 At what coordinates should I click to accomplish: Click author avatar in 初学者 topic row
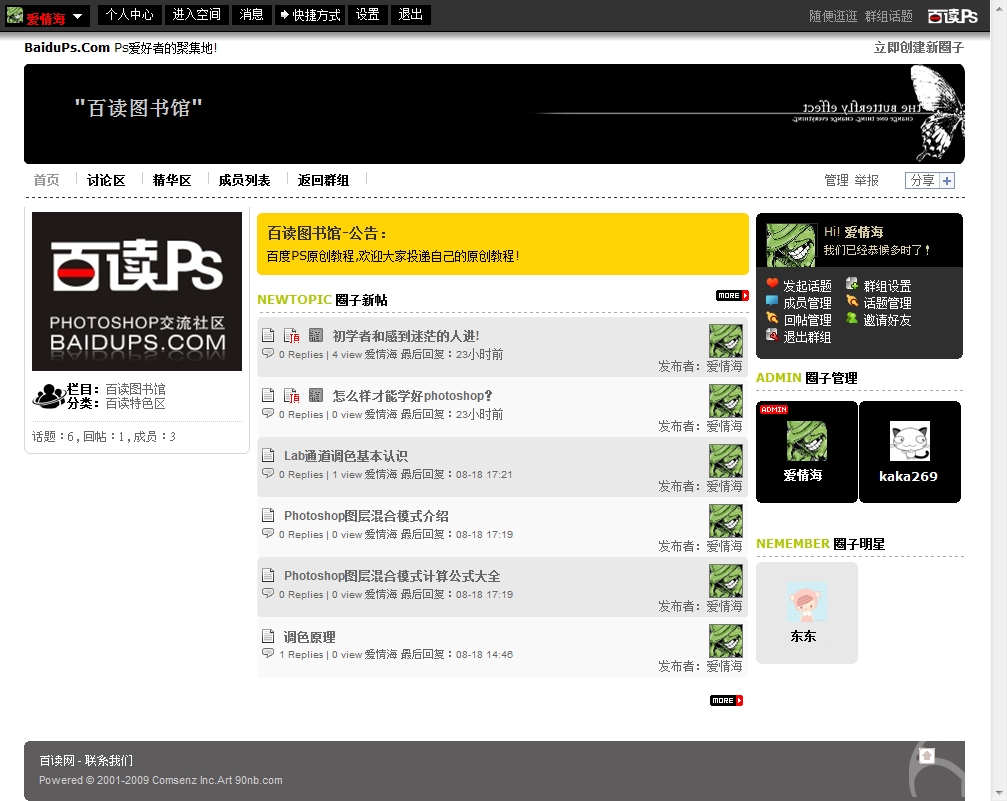pos(726,341)
